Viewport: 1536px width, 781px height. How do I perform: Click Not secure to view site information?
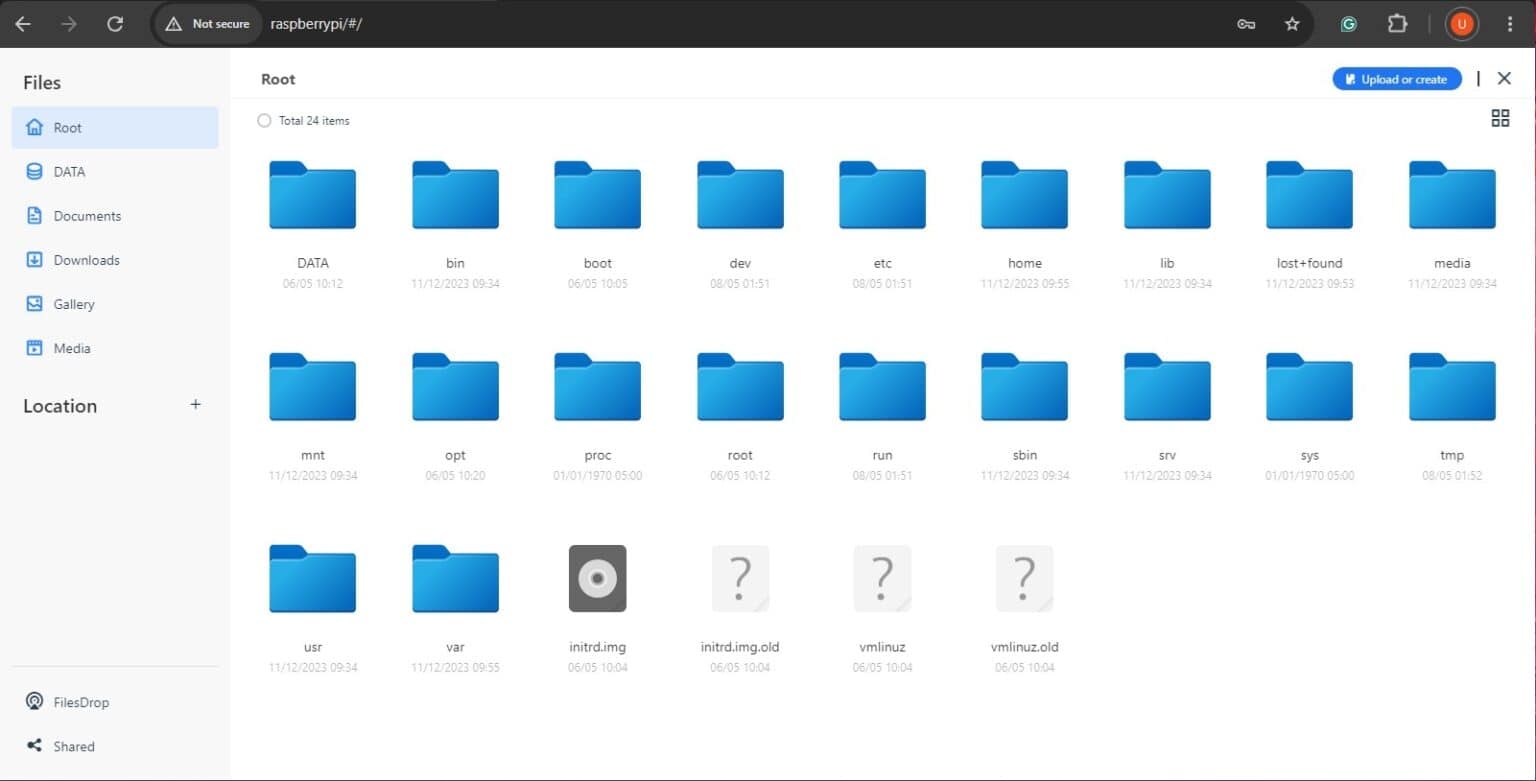pyautogui.click(x=206, y=23)
